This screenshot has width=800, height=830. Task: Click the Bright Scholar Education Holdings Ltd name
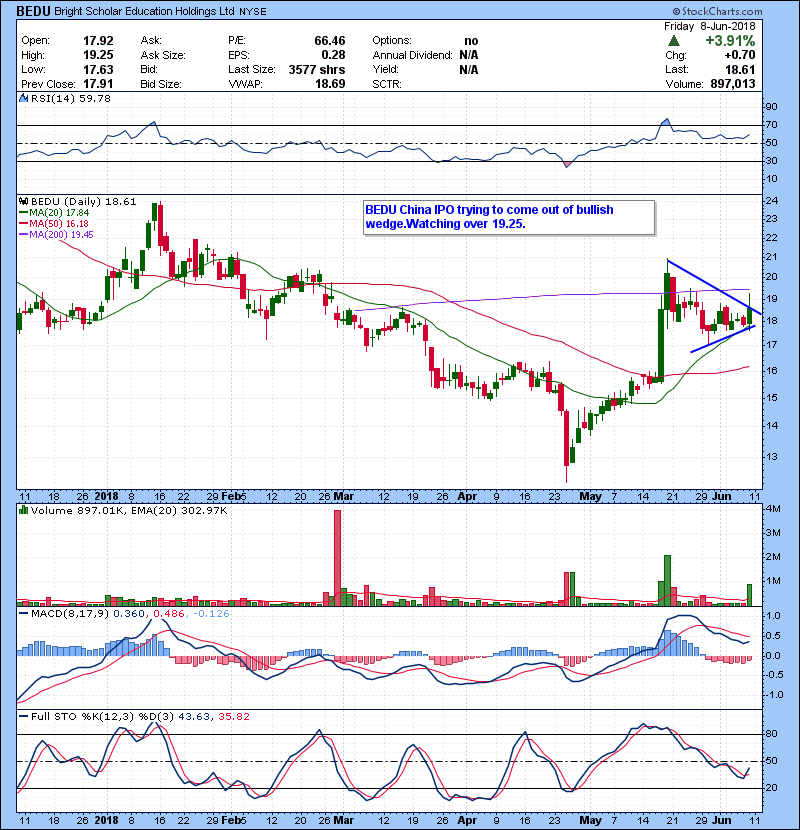[144, 11]
